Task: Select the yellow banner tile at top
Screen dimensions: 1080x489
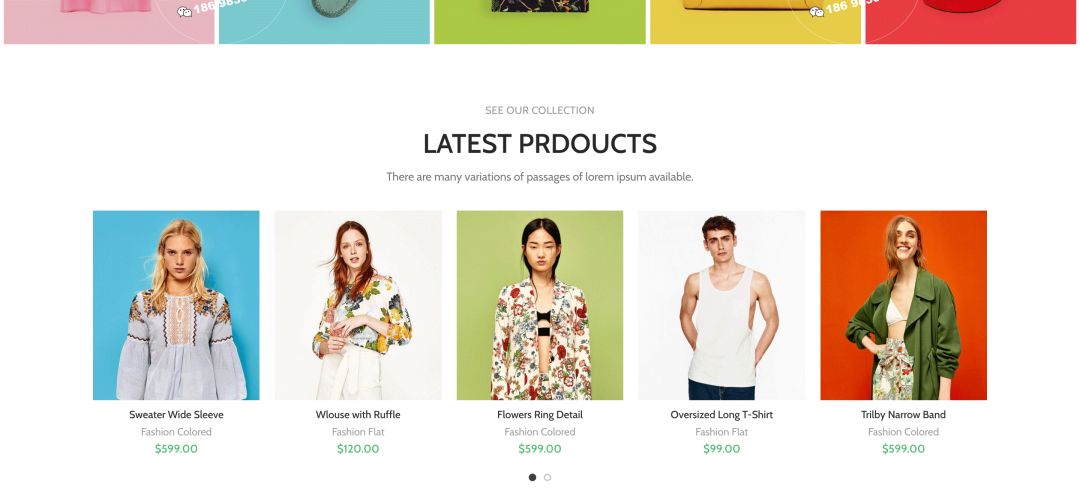Action: [x=756, y=22]
